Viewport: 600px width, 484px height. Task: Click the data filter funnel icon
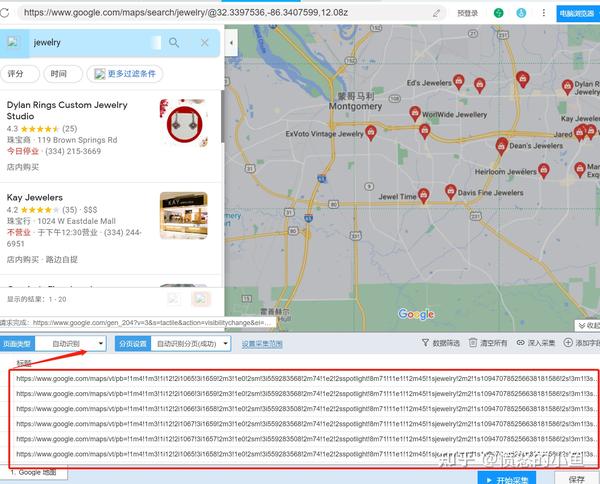coord(425,342)
